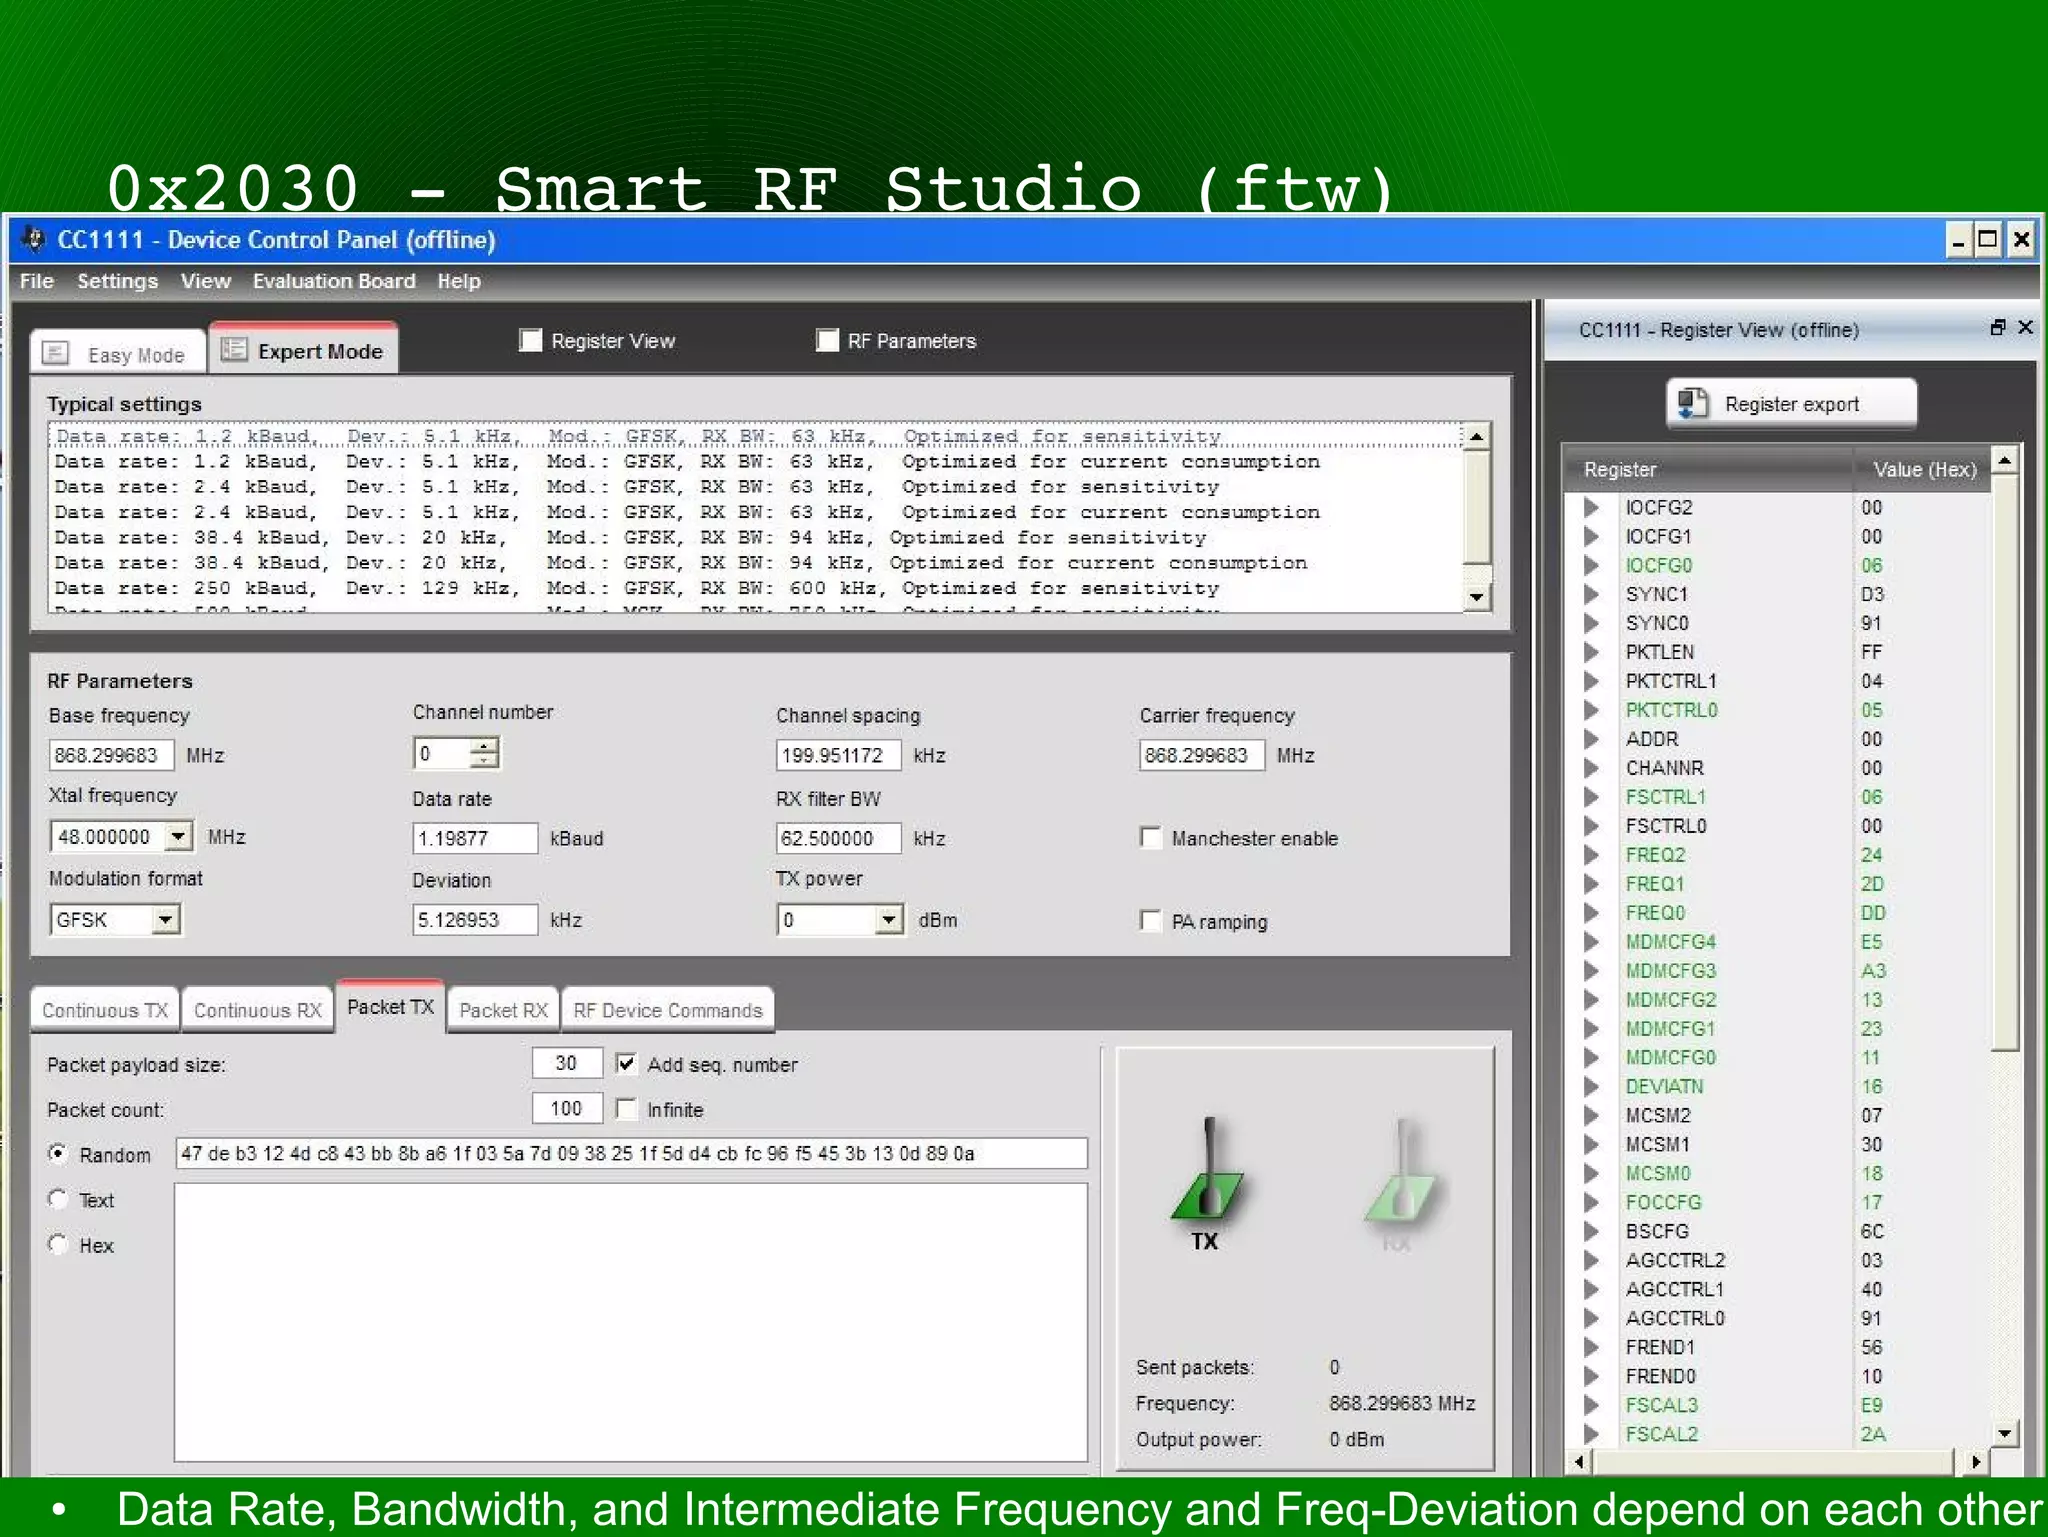Open the Xtal frequency dropdown
2048x1537 pixels.
(x=178, y=836)
